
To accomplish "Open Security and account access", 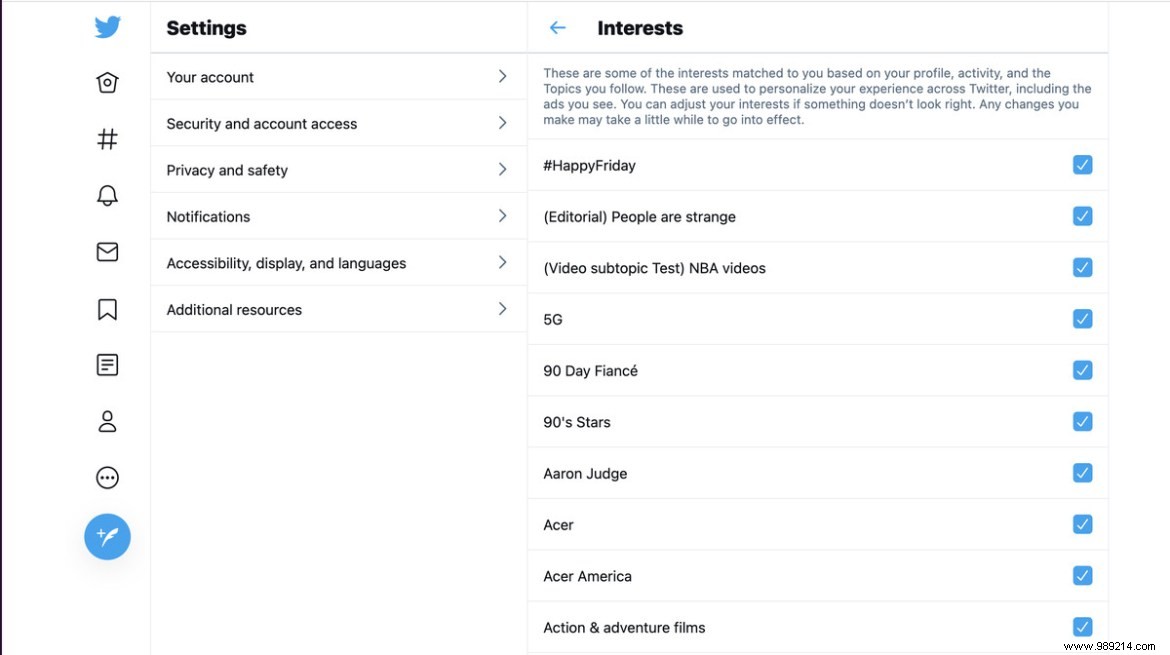I will pos(337,123).
